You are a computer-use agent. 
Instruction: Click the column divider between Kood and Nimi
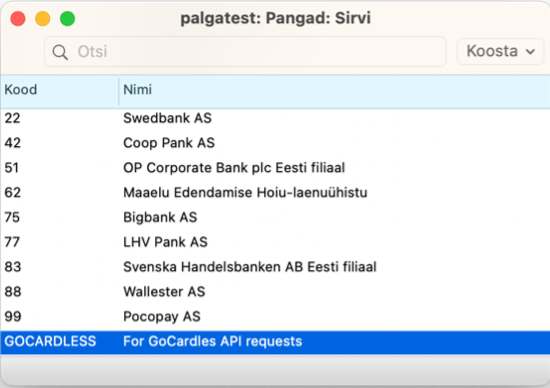click(119, 91)
